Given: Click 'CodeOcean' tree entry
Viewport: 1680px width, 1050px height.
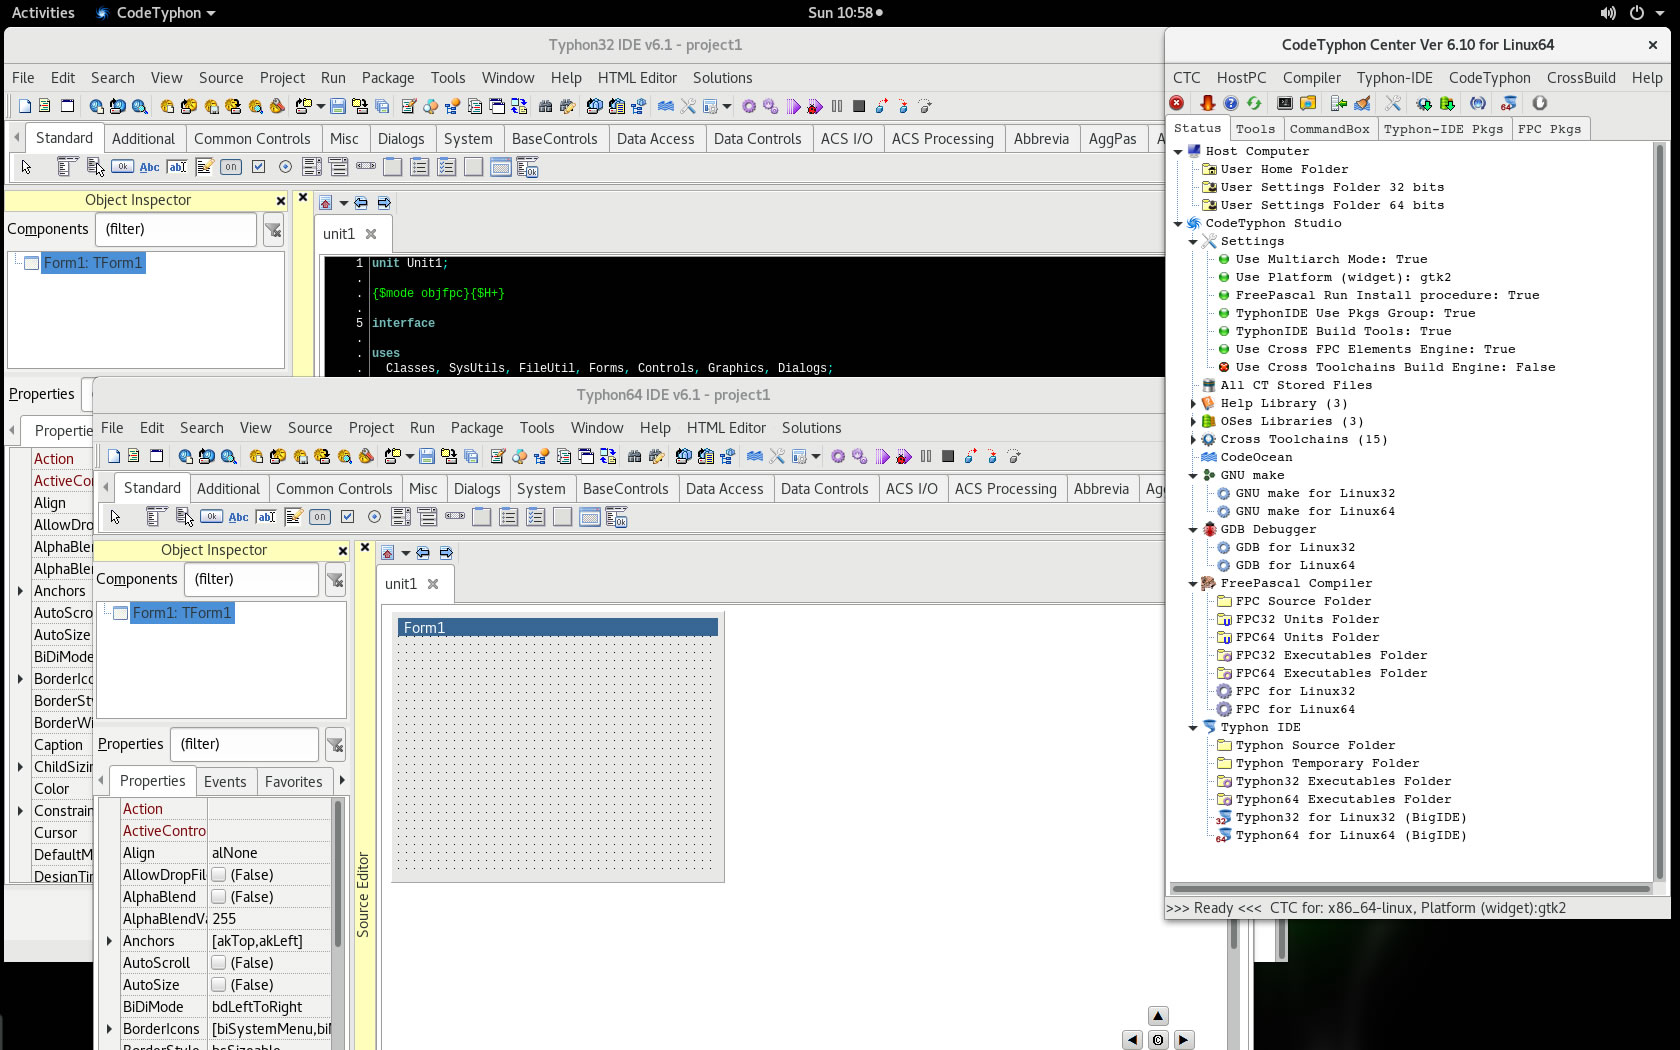Looking at the screenshot, I should pos(1256,458).
